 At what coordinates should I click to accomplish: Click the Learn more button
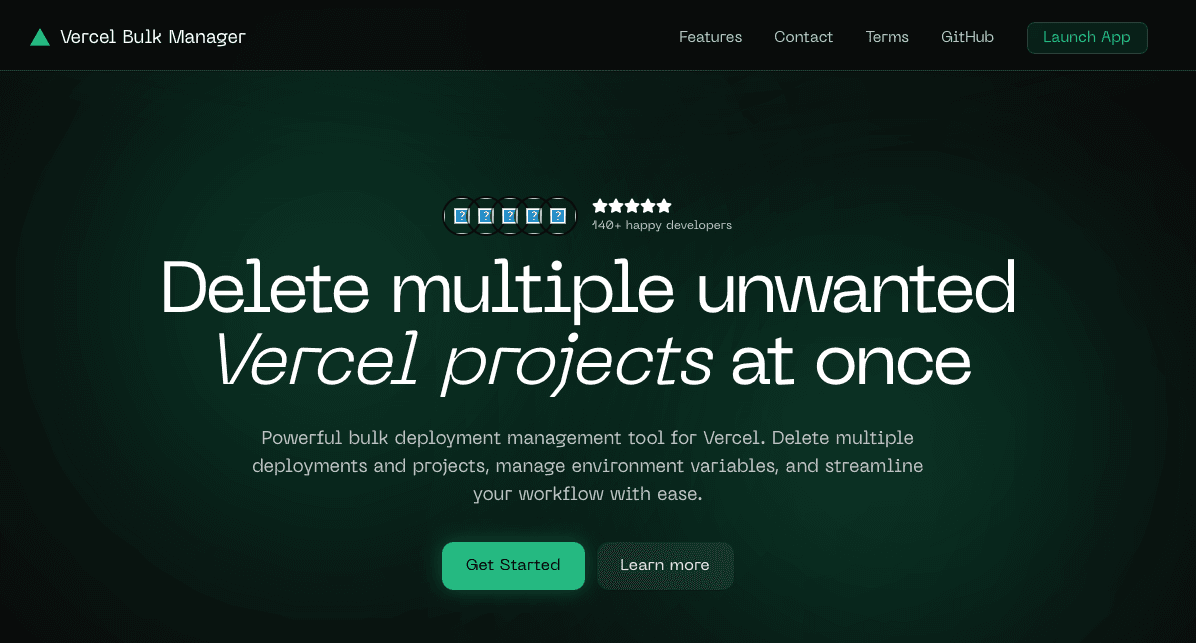[665, 565]
